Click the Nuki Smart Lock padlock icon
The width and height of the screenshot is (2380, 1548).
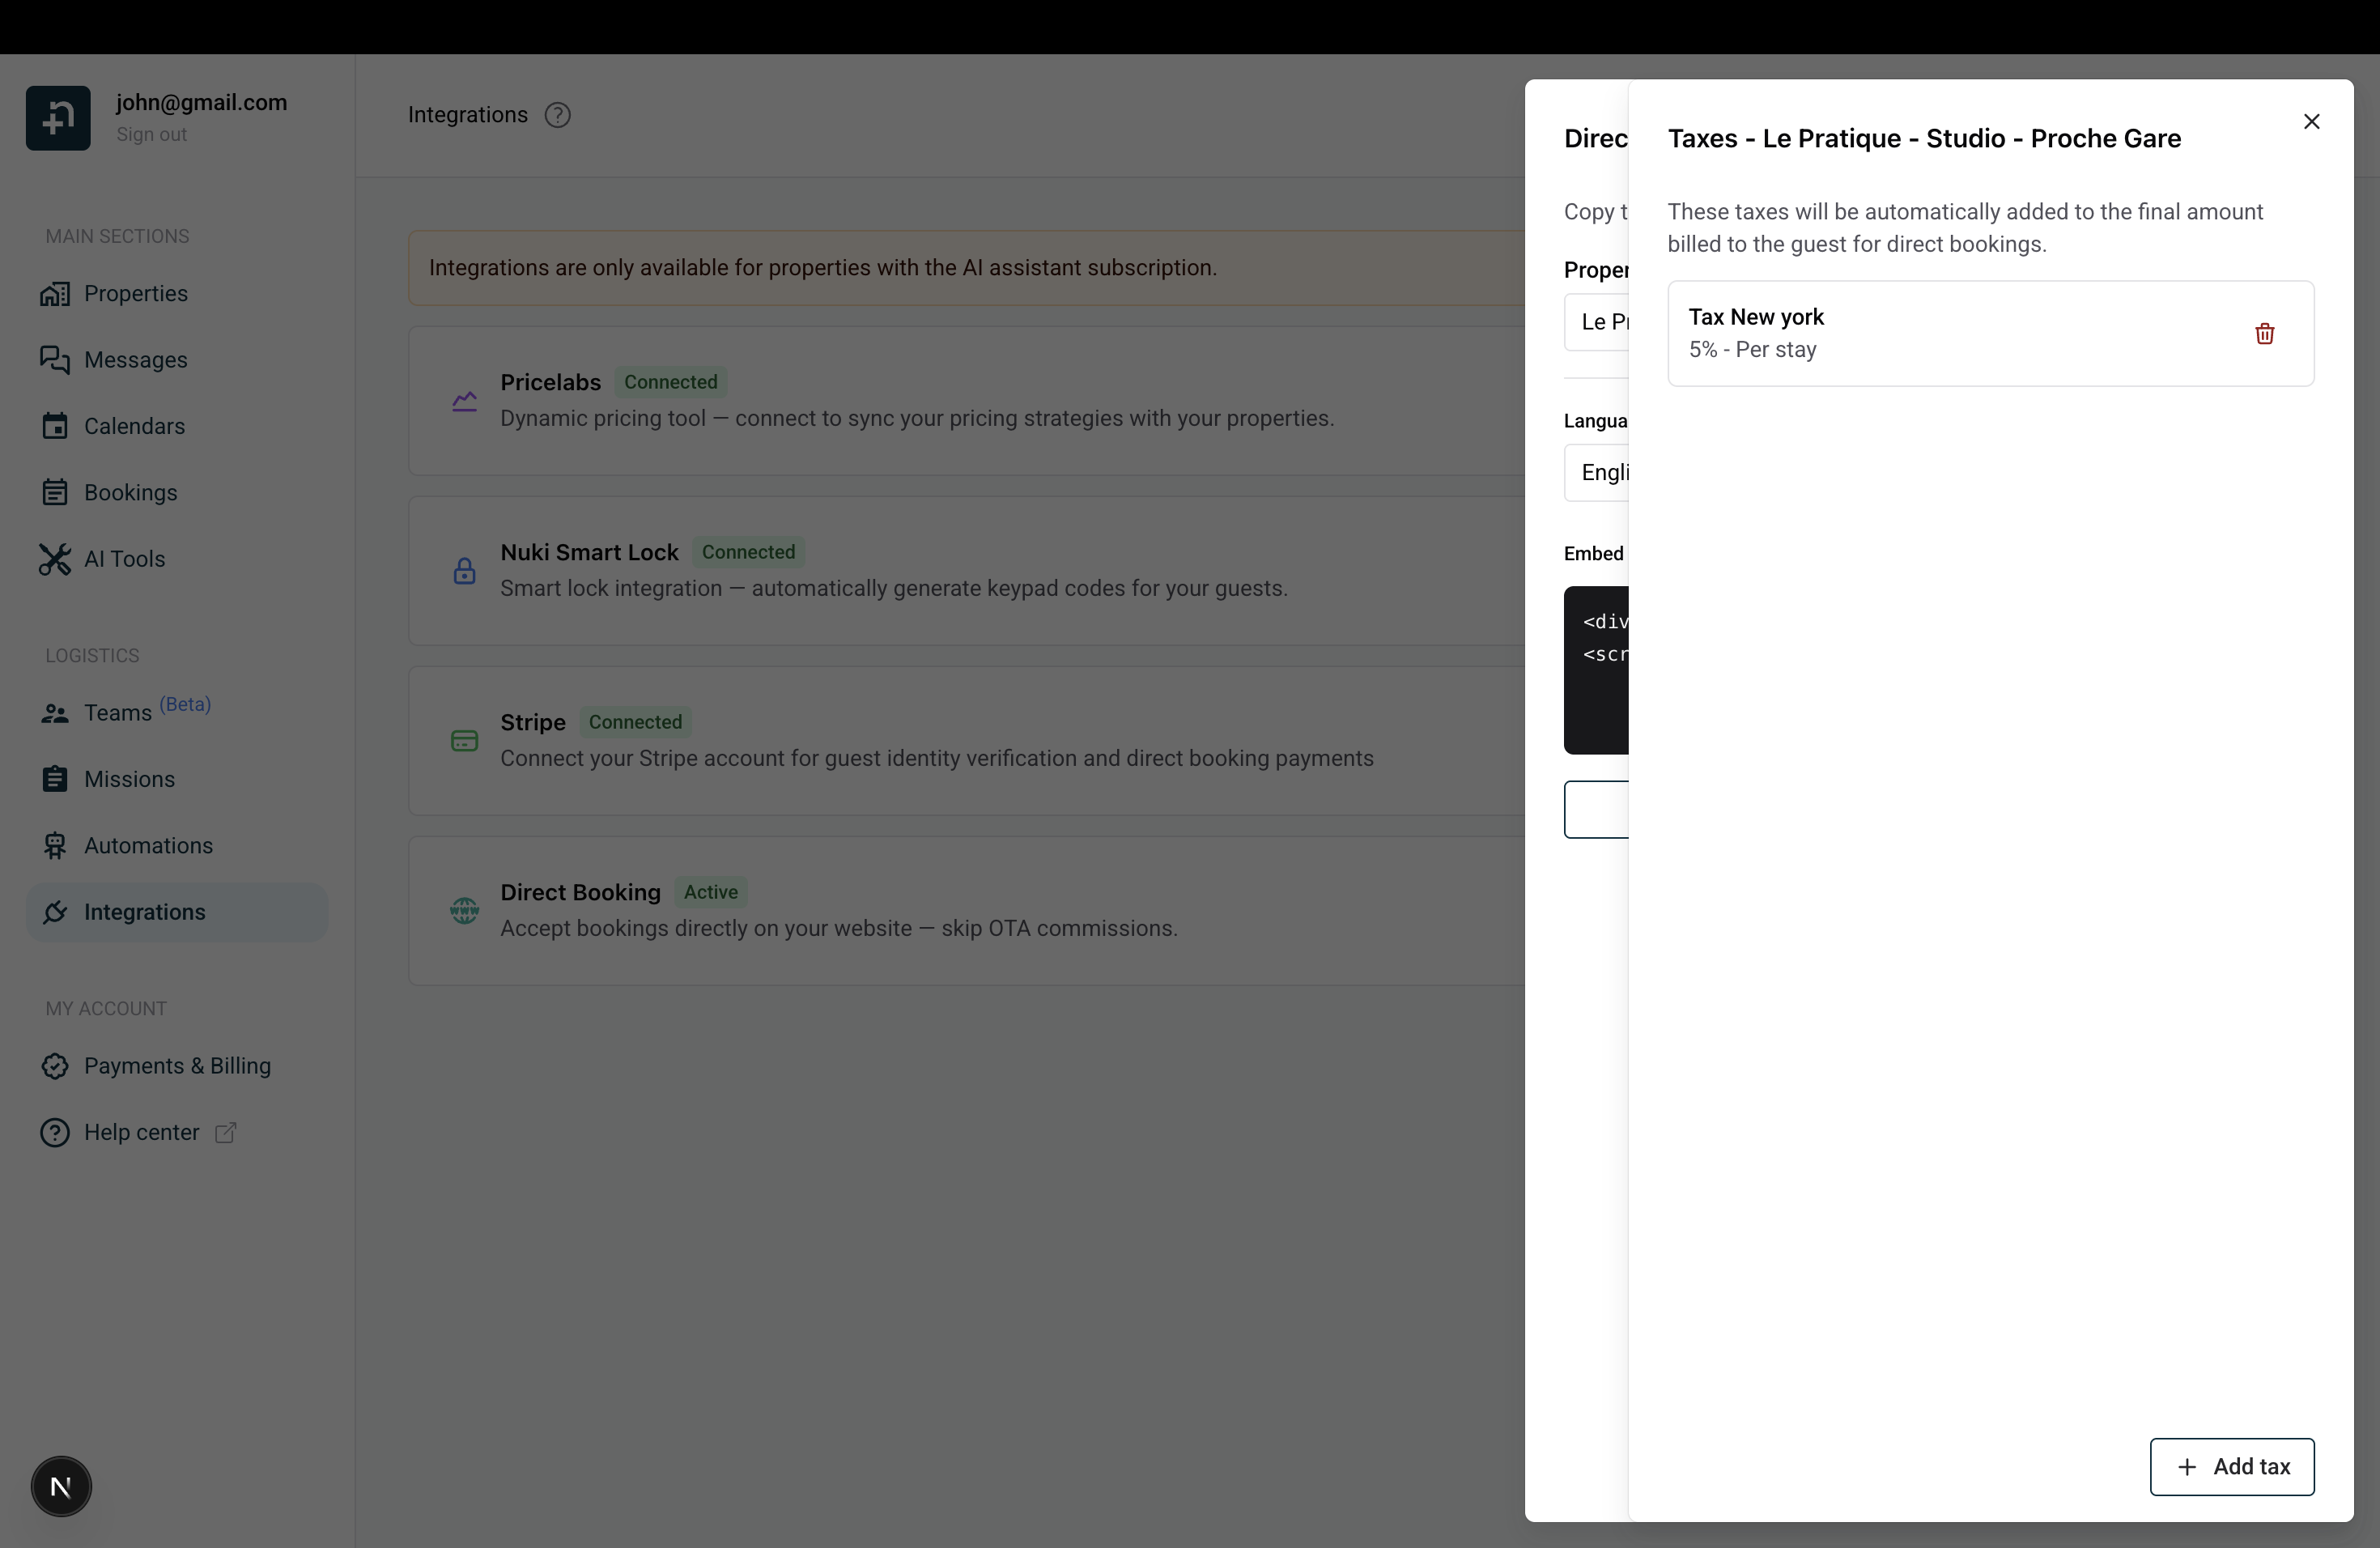click(x=464, y=571)
